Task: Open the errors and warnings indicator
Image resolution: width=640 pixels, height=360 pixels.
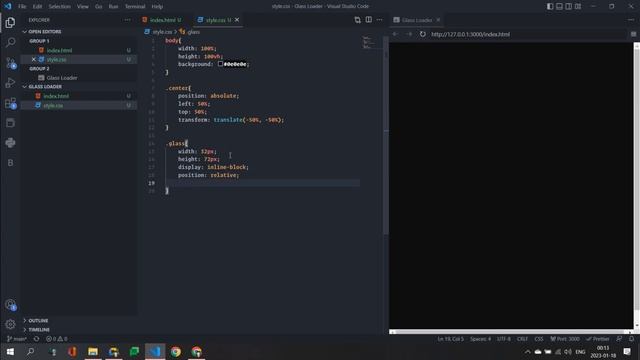Action: click(57, 339)
